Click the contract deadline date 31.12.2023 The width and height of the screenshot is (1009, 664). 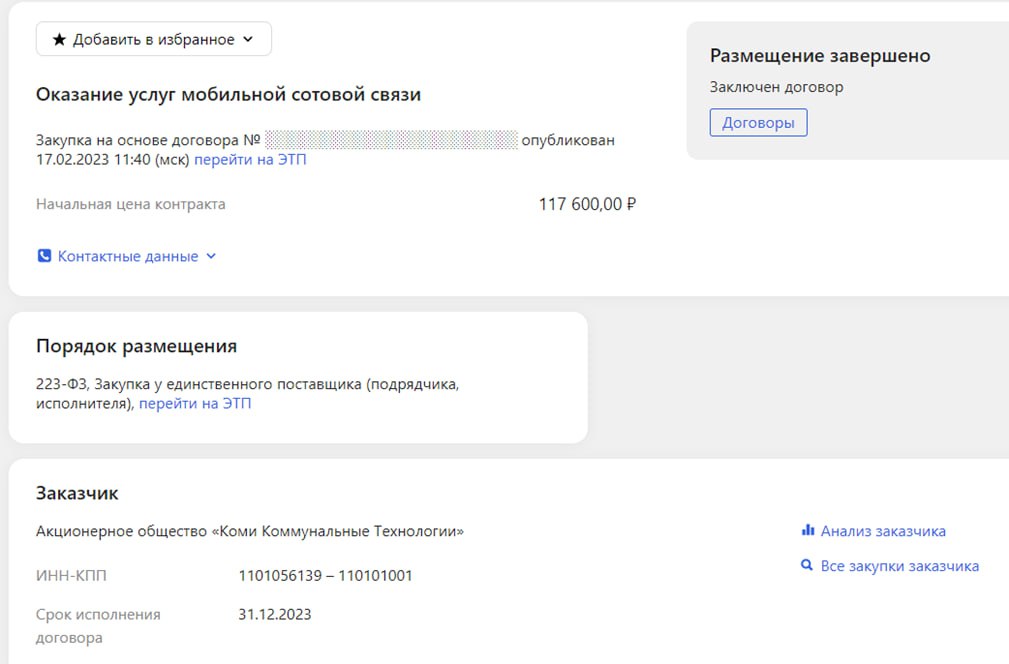(274, 614)
